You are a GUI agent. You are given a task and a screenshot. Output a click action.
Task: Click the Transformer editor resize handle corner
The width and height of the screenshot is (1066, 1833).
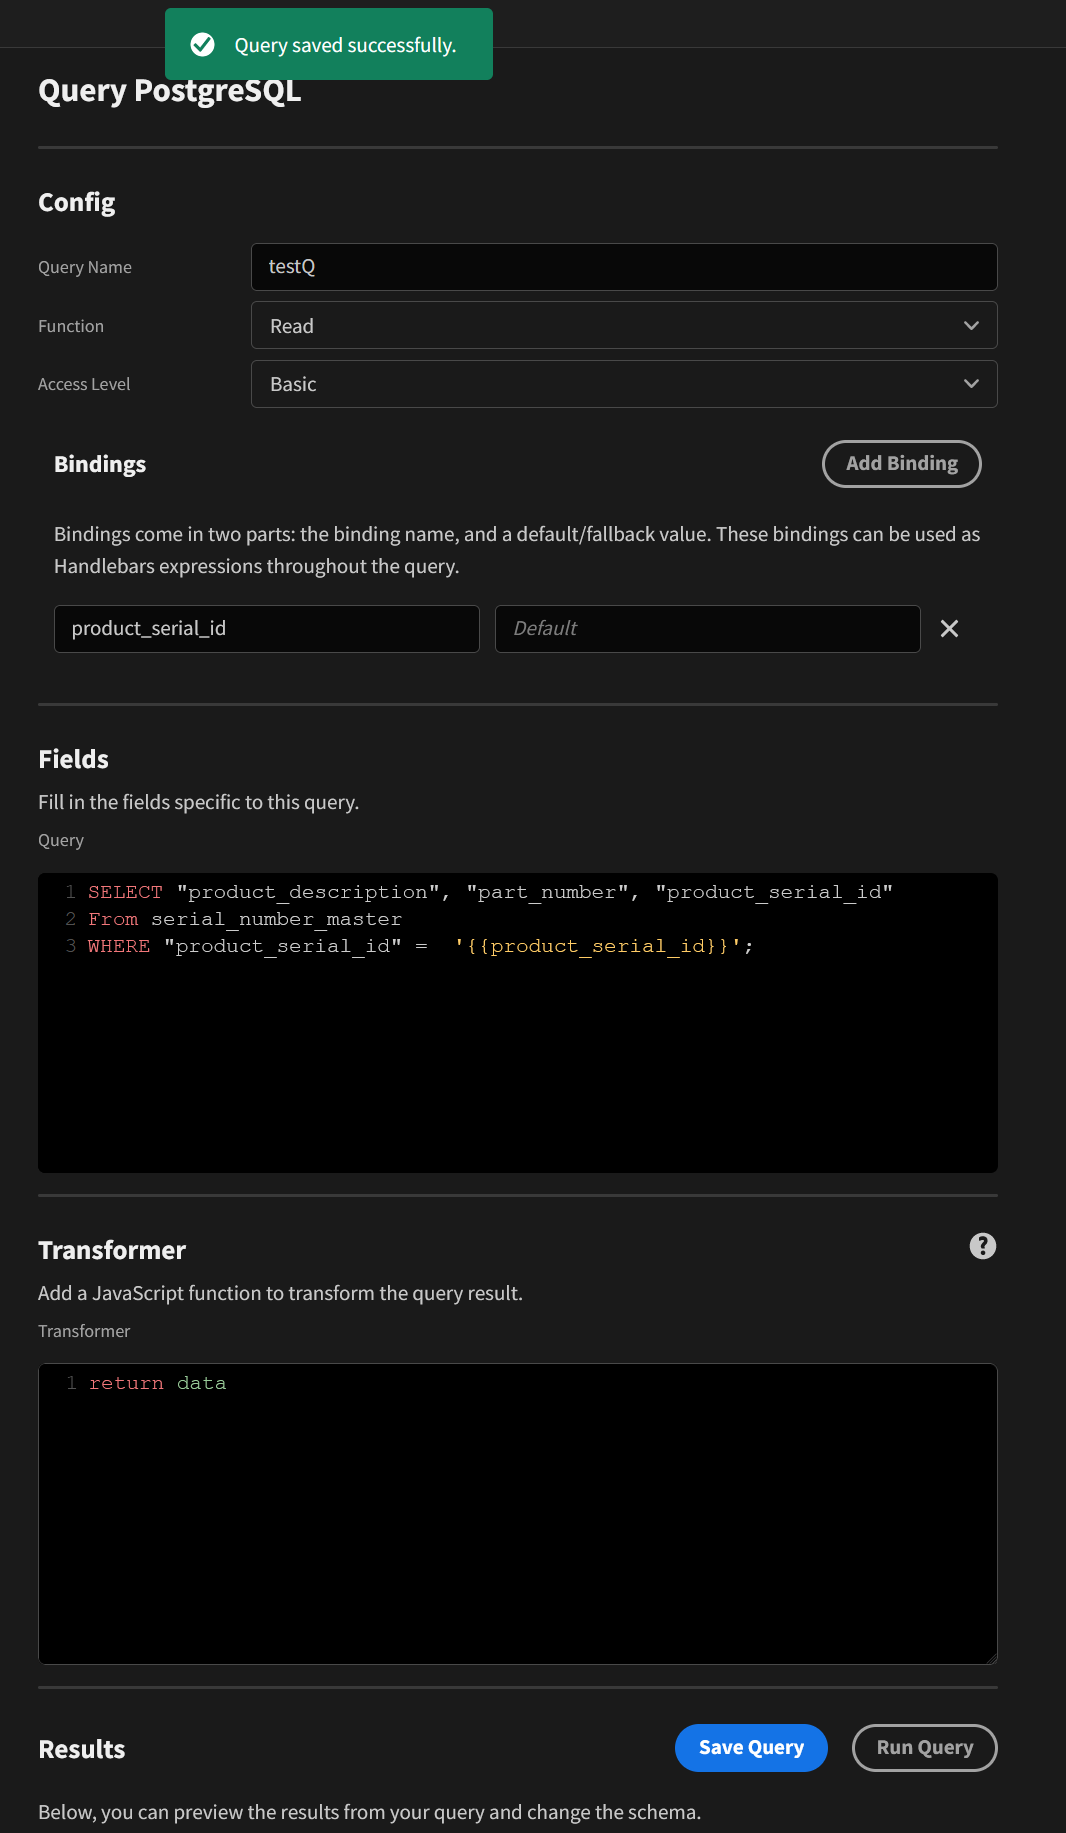coord(991,1658)
